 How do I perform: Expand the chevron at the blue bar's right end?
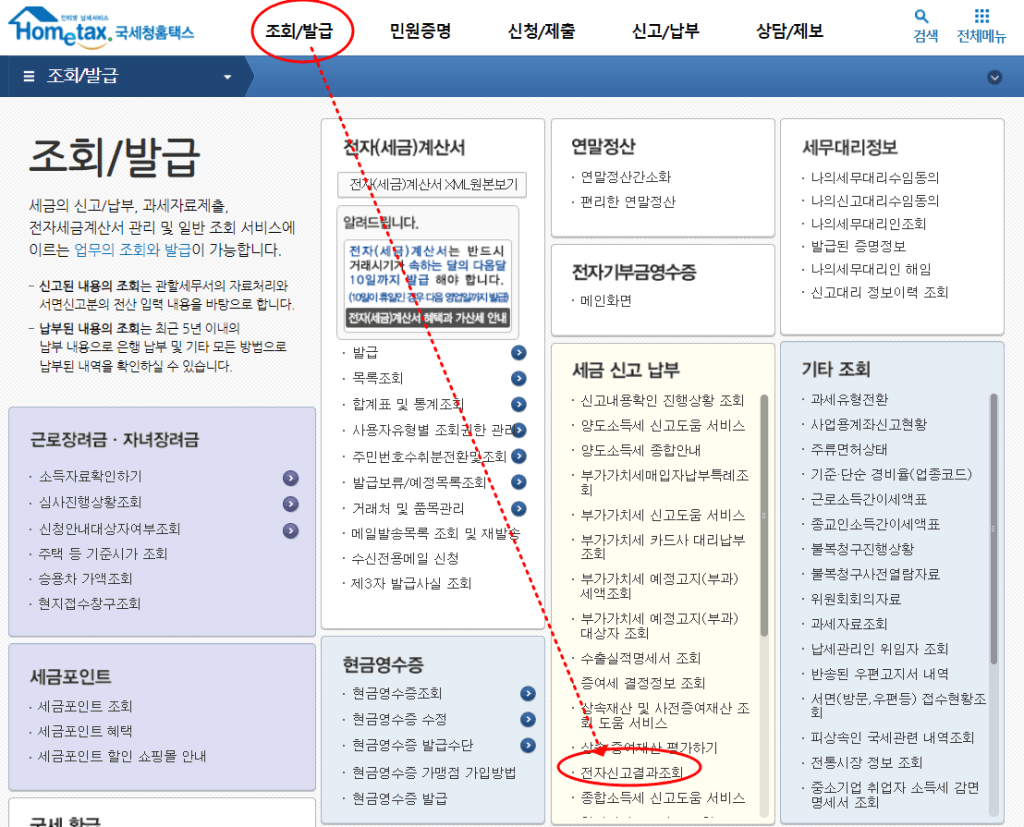point(993,74)
